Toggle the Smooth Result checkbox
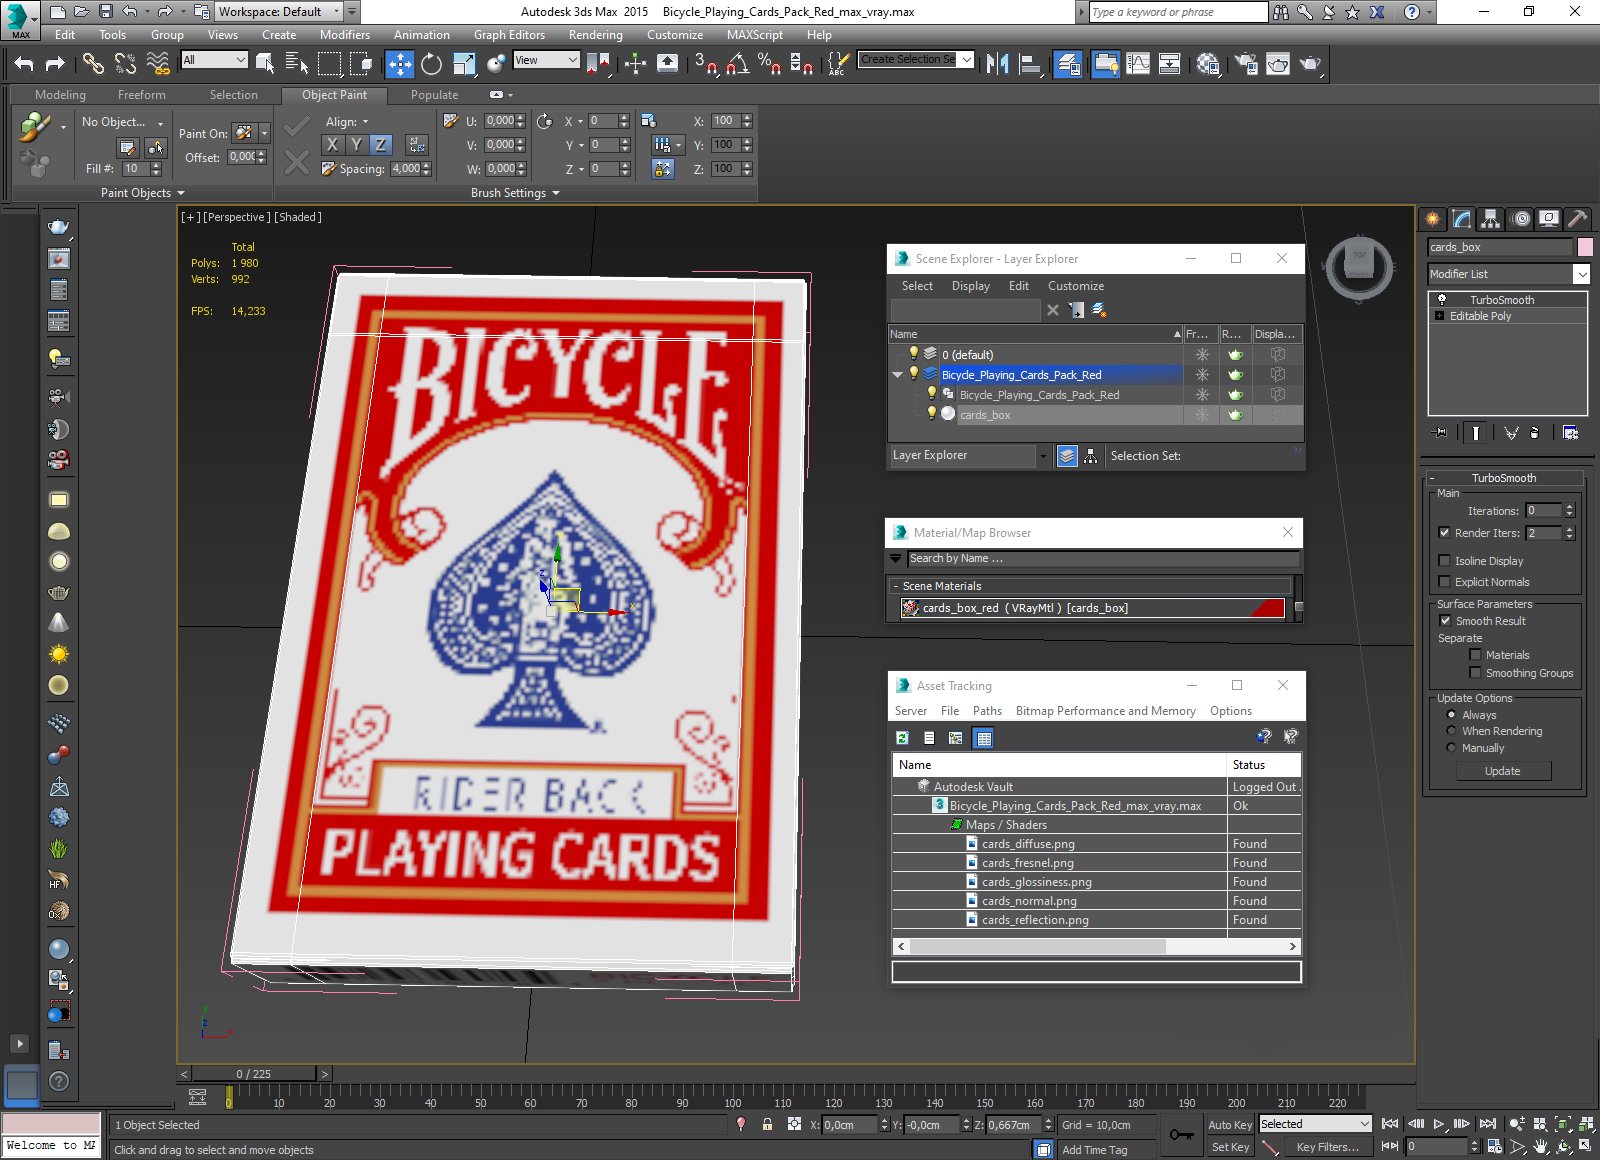This screenshot has height=1160, width=1600. pyautogui.click(x=1444, y=621)
